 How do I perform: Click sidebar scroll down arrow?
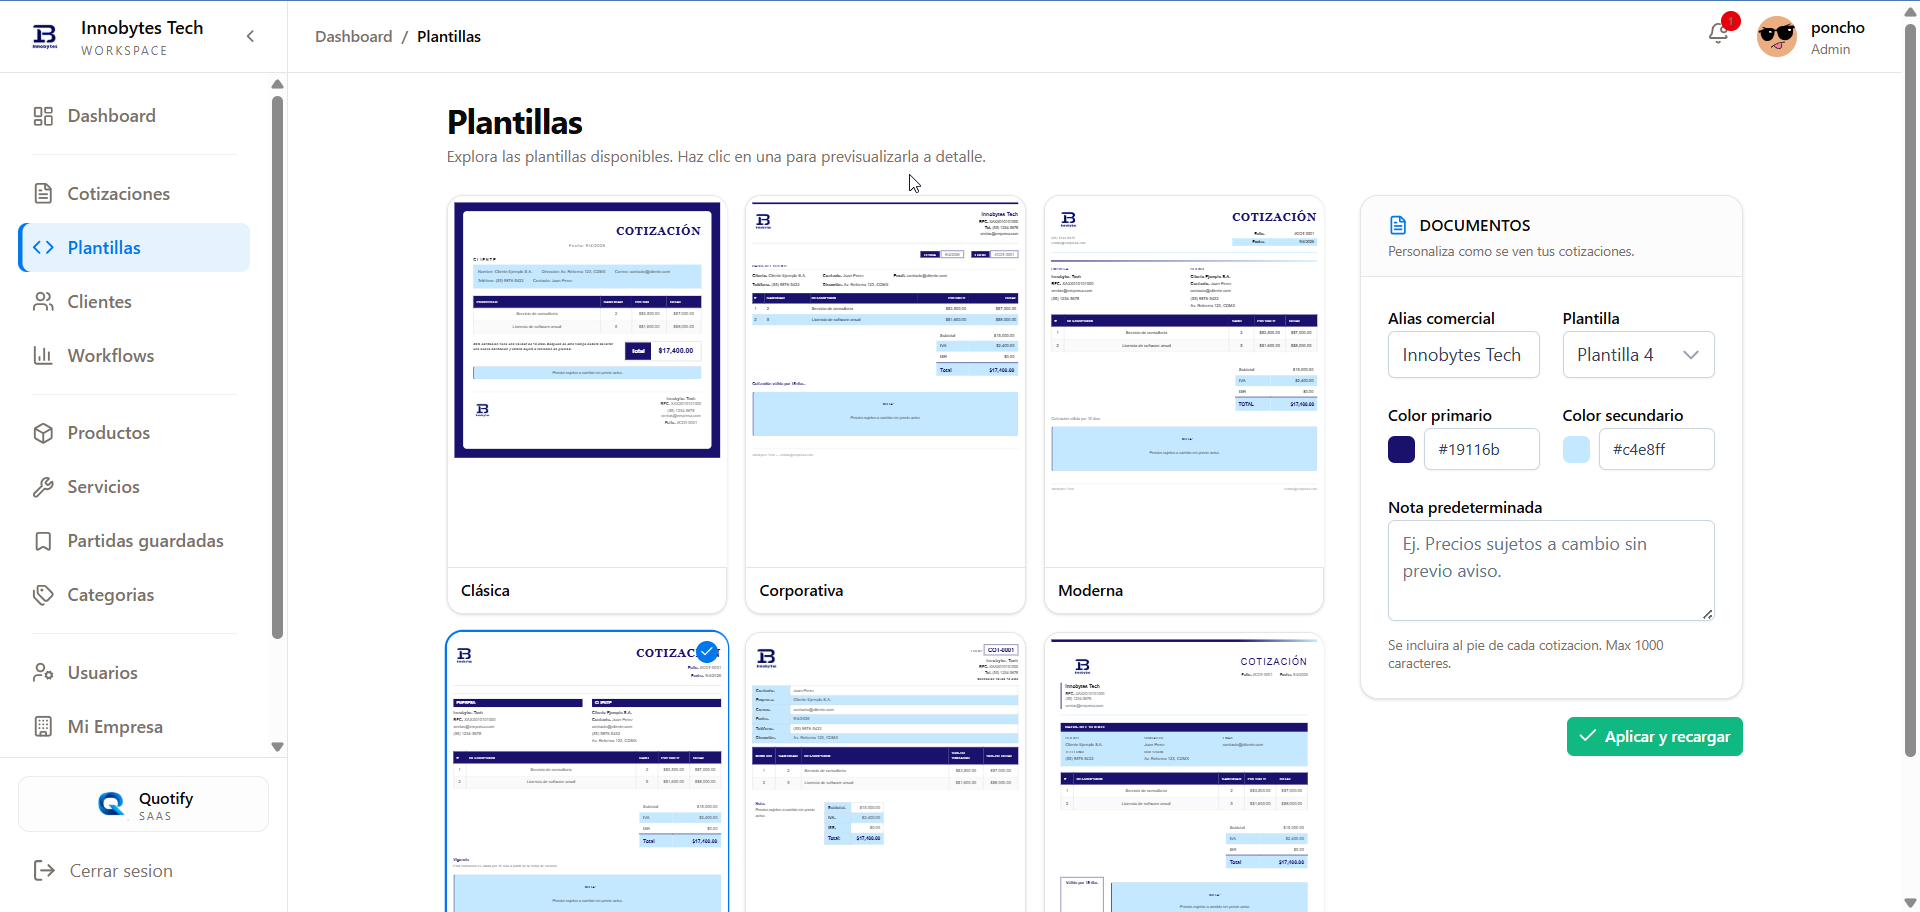(x=277, y=747)
